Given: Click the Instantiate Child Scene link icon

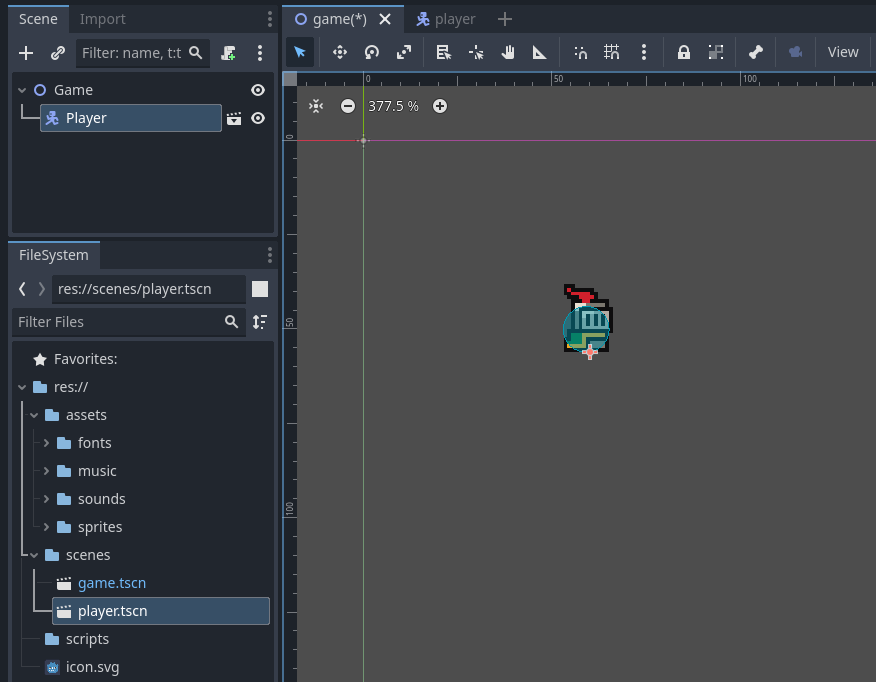Looking at the screenshot, I should (58, 53).
